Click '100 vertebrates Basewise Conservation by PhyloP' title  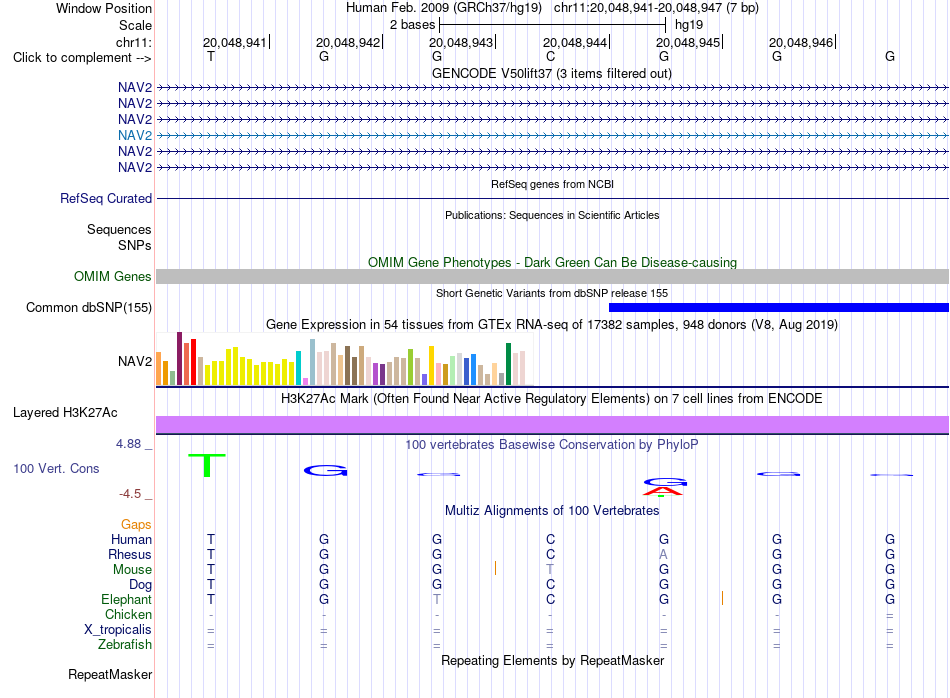coord(552,445)
